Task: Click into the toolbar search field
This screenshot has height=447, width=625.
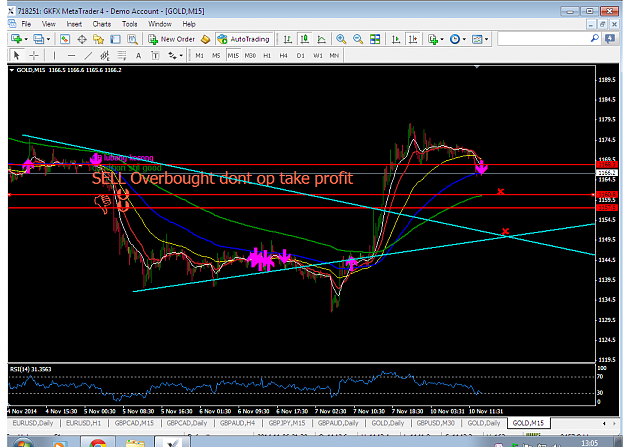Action: pyautogui.click(x=544, y=39)
